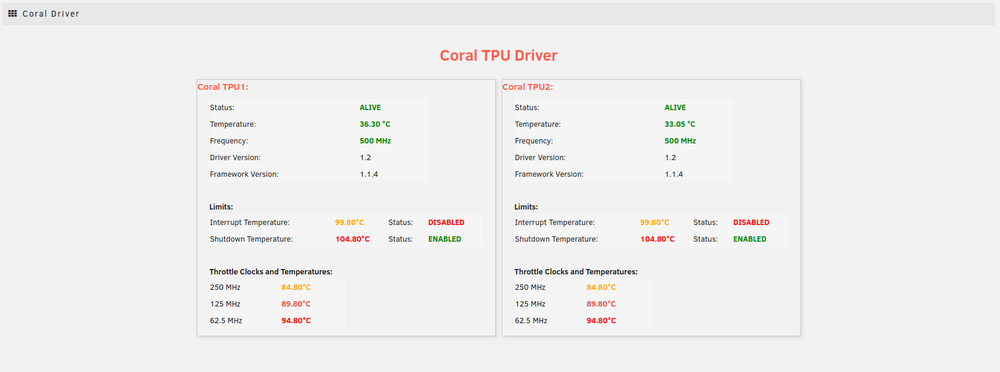Click the Coral TPU2 card heading
Viewport: 1000px width, 372px height.
tap(527, 87)
